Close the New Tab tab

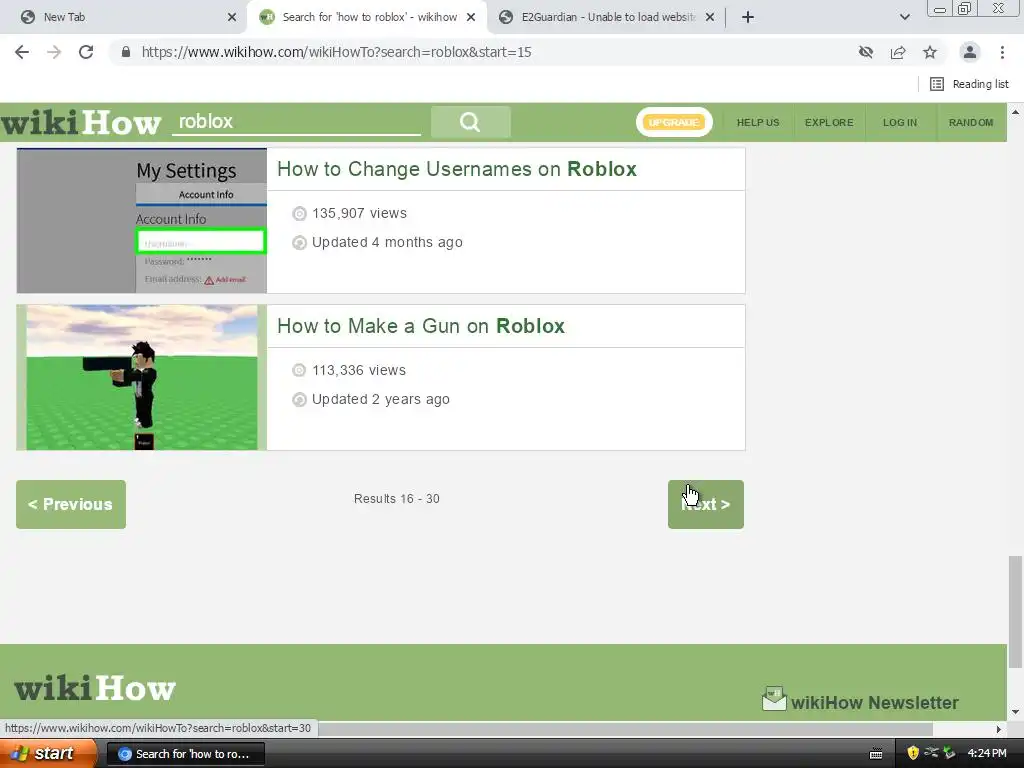[232, 17]
